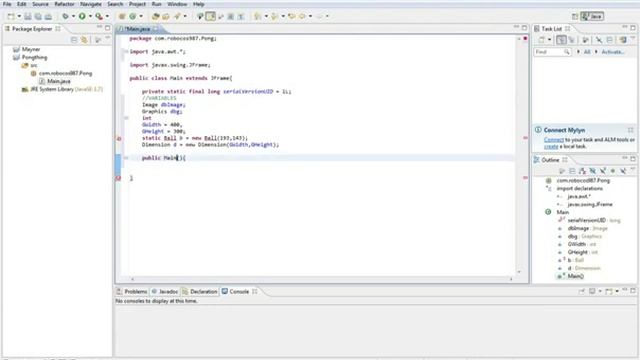Click the New Java Class toolbar icon
This screenshot has height=360, width=640.
133,16
